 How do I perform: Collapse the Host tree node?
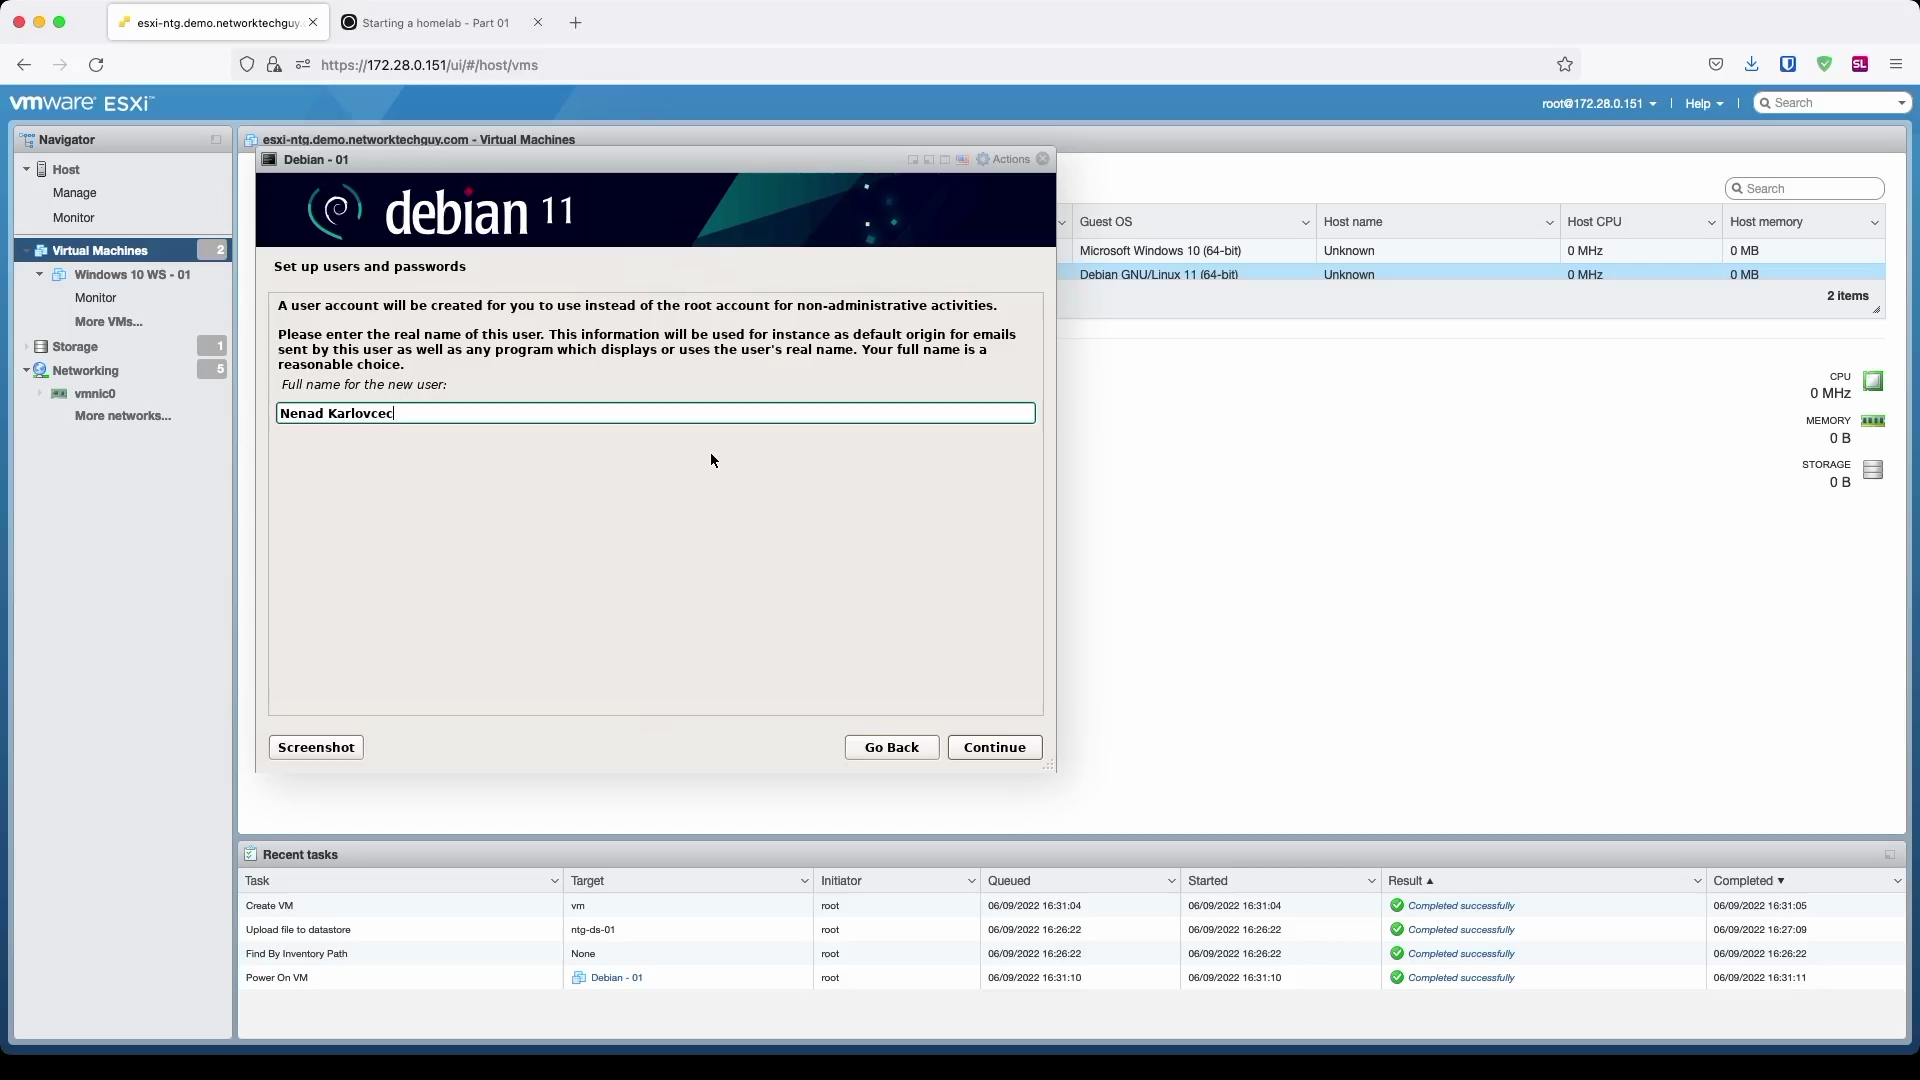27,170
